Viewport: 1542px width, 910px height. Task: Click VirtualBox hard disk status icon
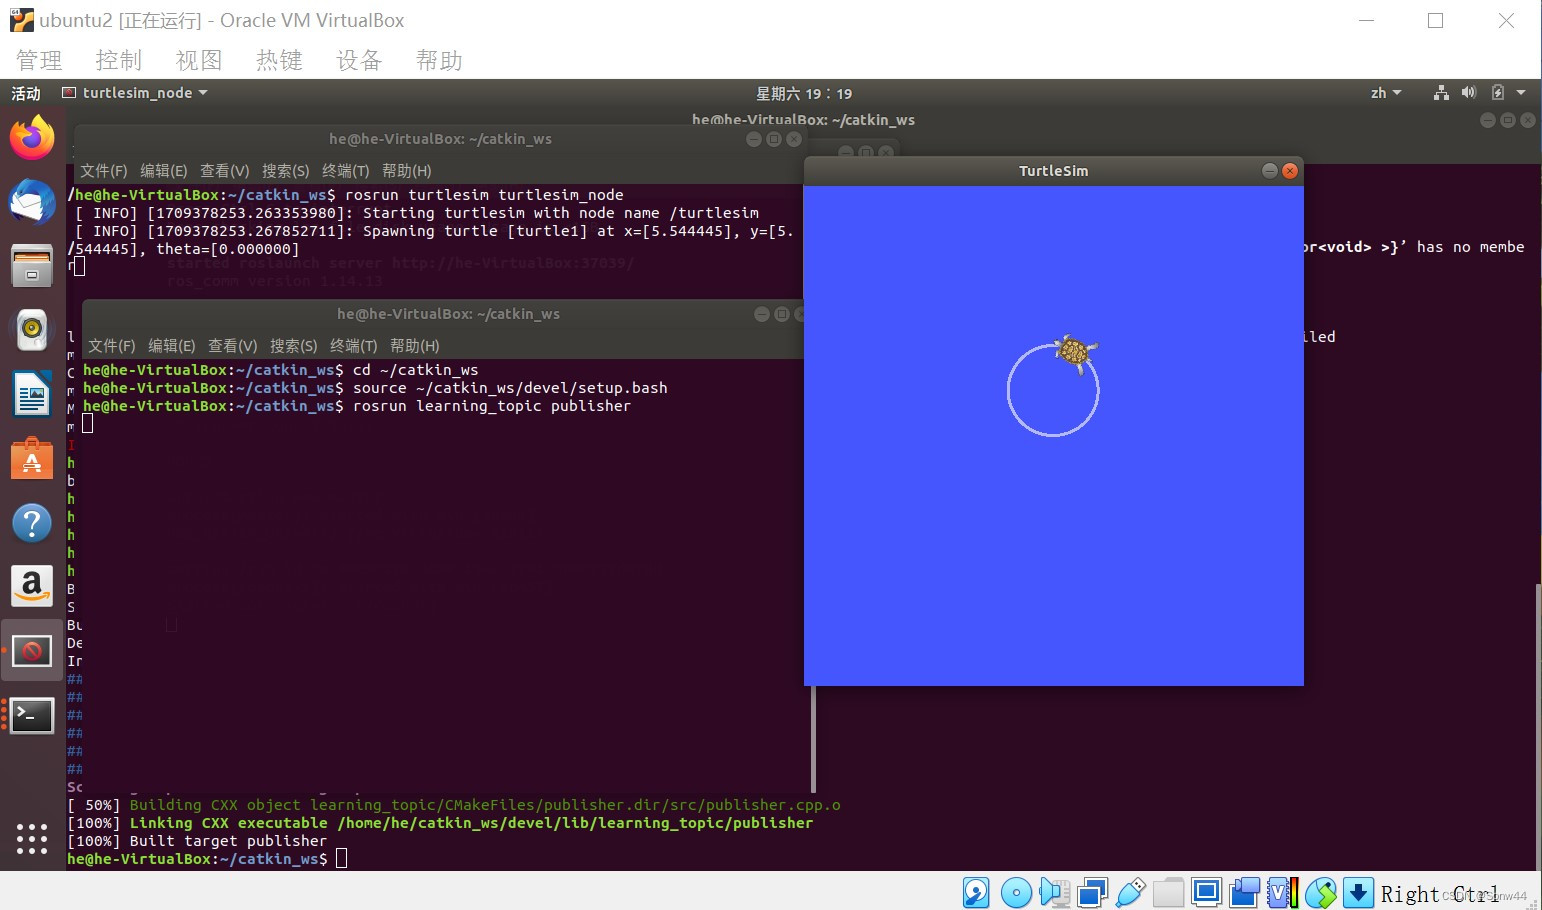tap(976, 892)
